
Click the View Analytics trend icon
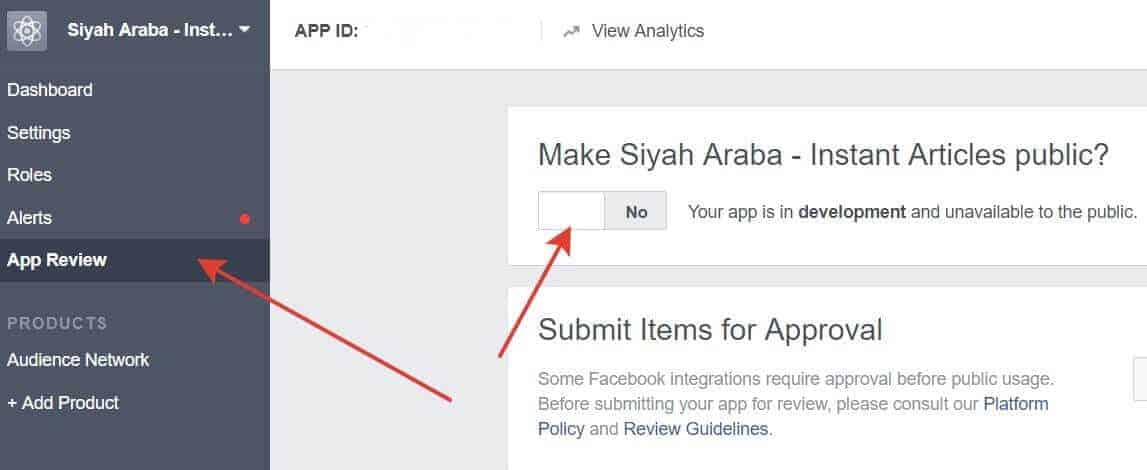pos(571,31)
